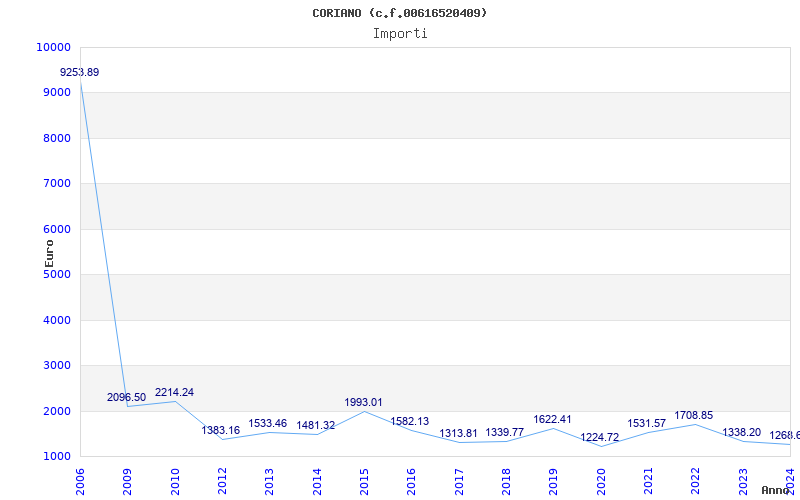The height and width of the screenshot is (500, 800).
Task: Click the 2016 year label
Action: [412, 482]
